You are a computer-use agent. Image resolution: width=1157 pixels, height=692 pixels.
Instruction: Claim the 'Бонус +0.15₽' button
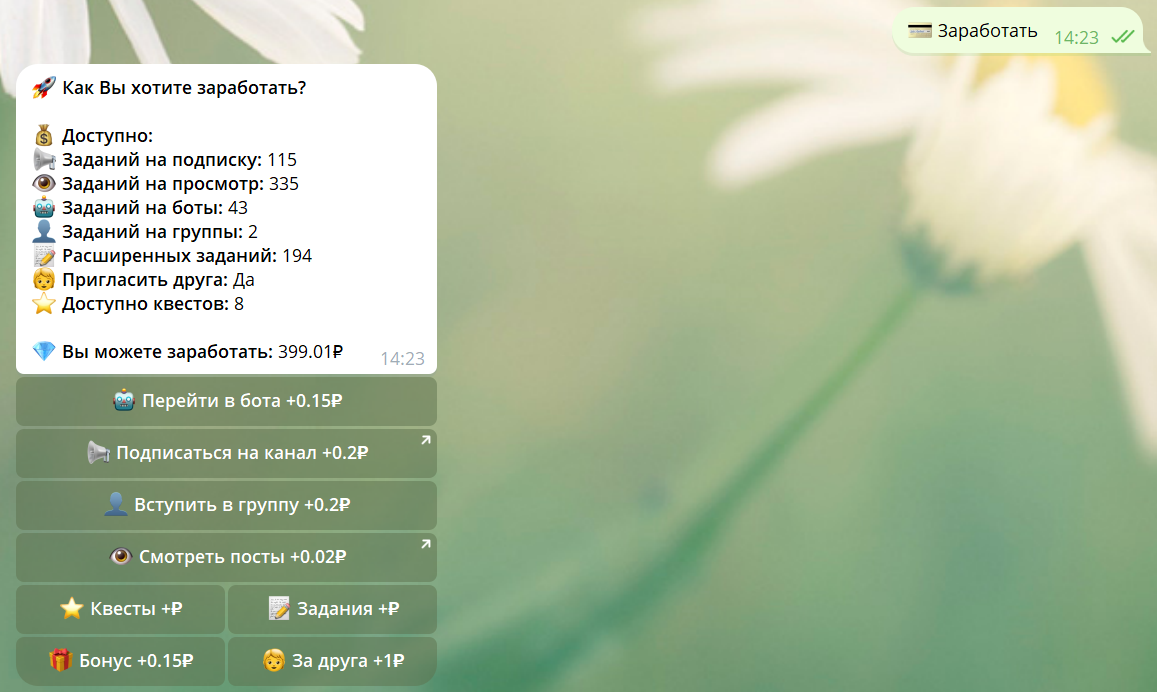[120, 661]
